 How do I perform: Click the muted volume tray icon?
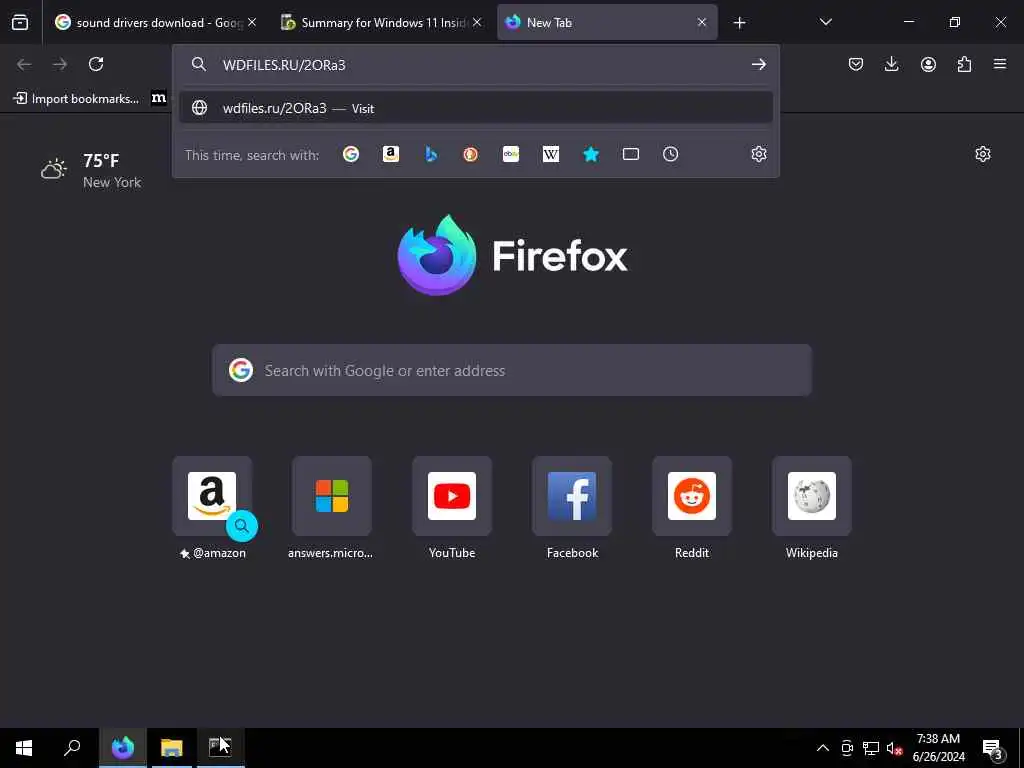point(895,748)
